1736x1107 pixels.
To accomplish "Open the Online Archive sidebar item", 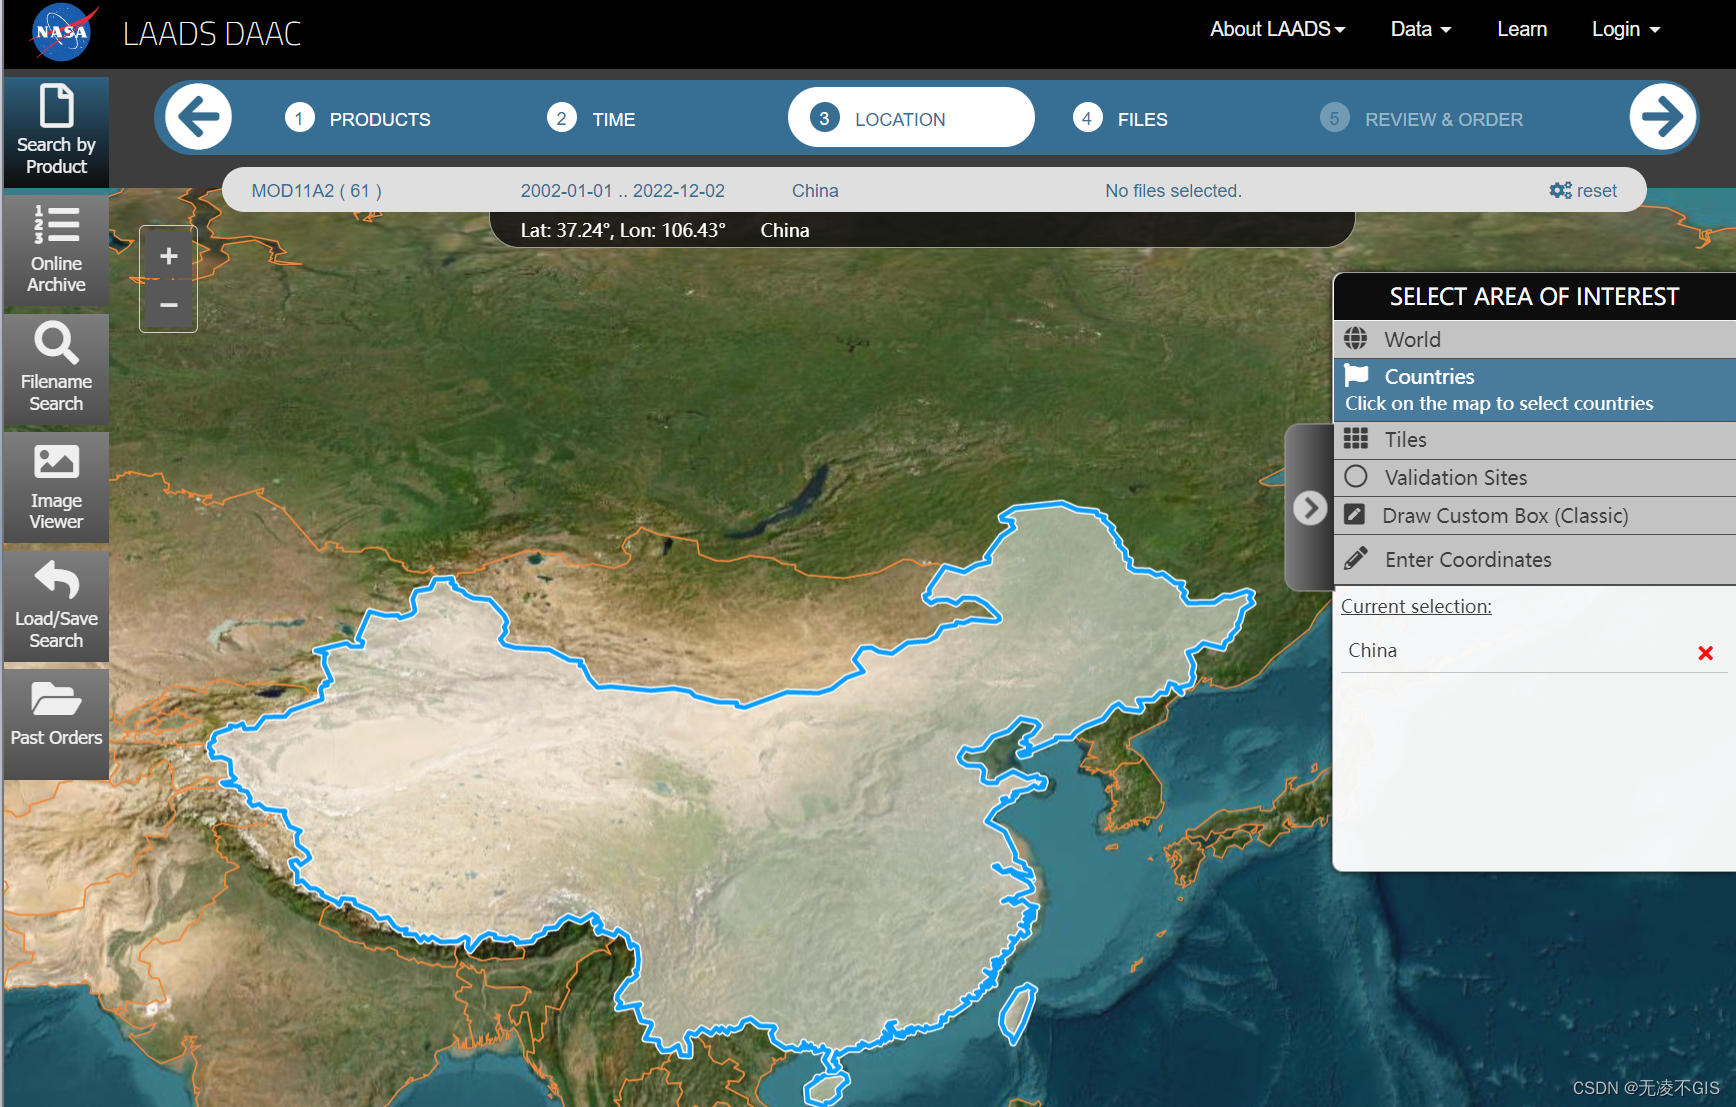I will (56, 249).
